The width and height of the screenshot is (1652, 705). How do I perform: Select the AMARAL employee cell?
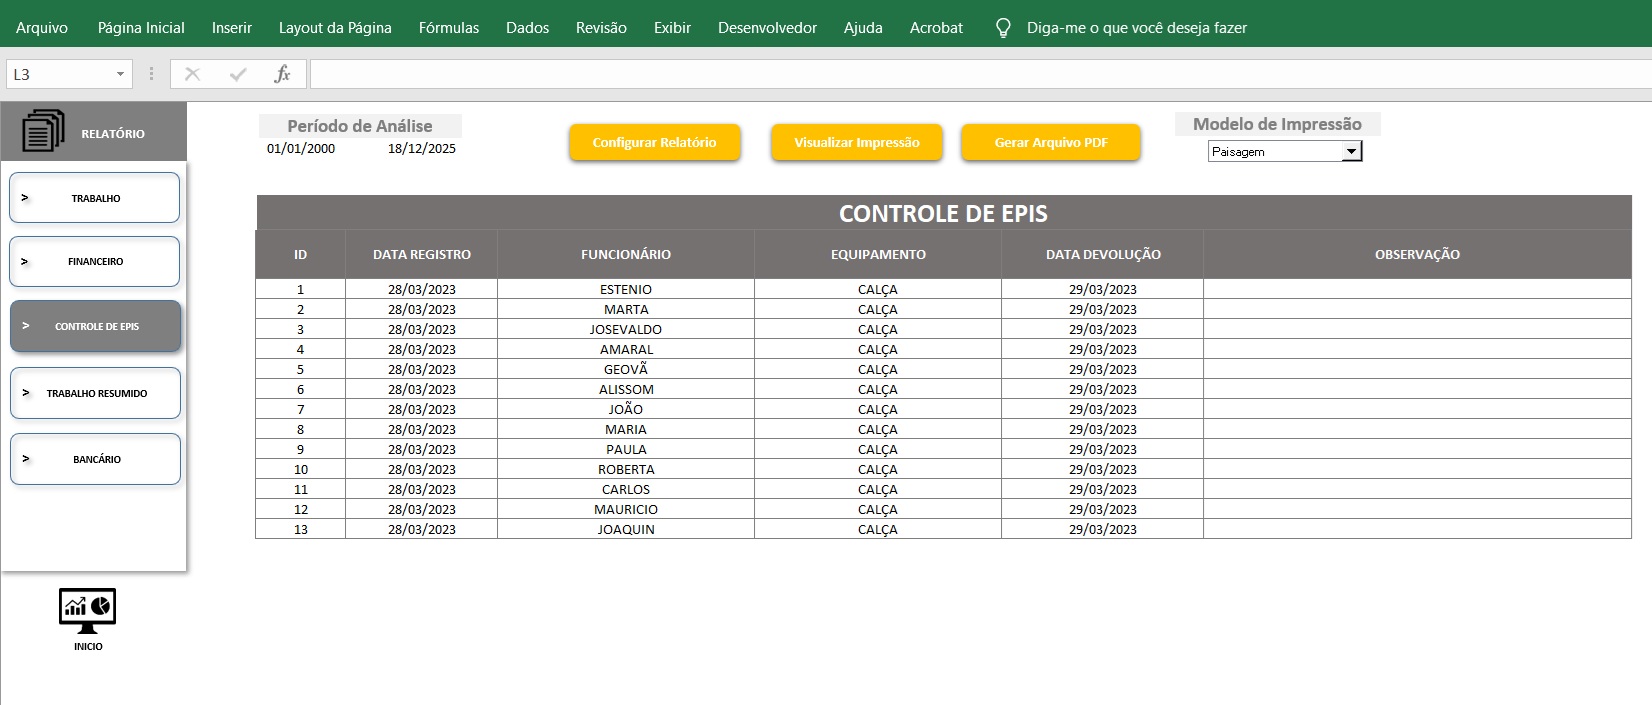point(626,349)
